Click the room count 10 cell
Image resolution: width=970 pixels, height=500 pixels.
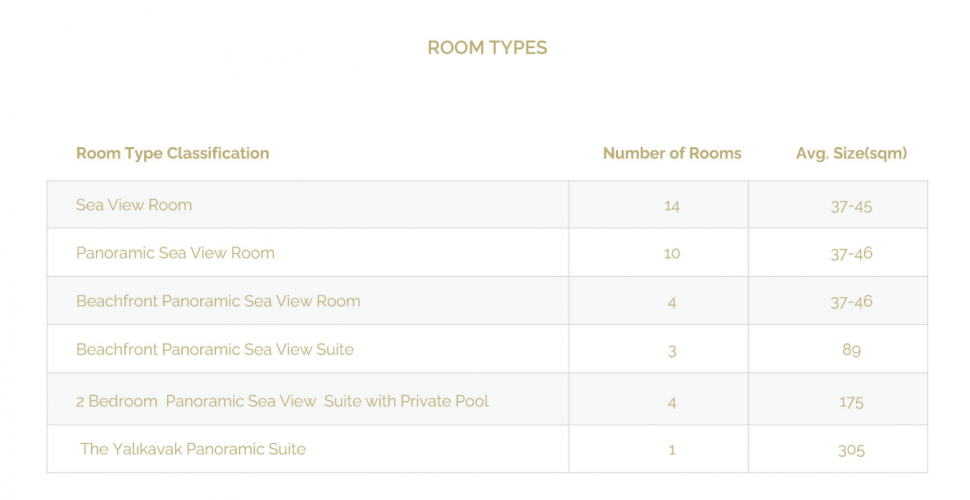coord(671,254)
